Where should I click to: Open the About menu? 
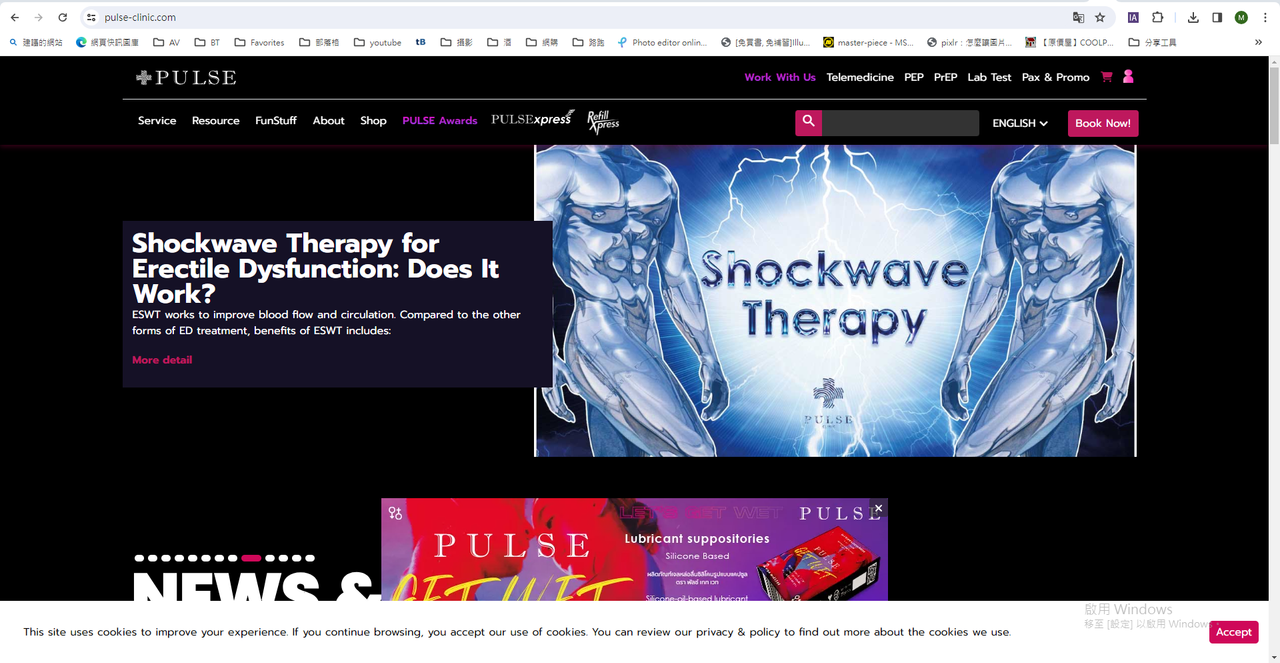[x=329, y=121]
